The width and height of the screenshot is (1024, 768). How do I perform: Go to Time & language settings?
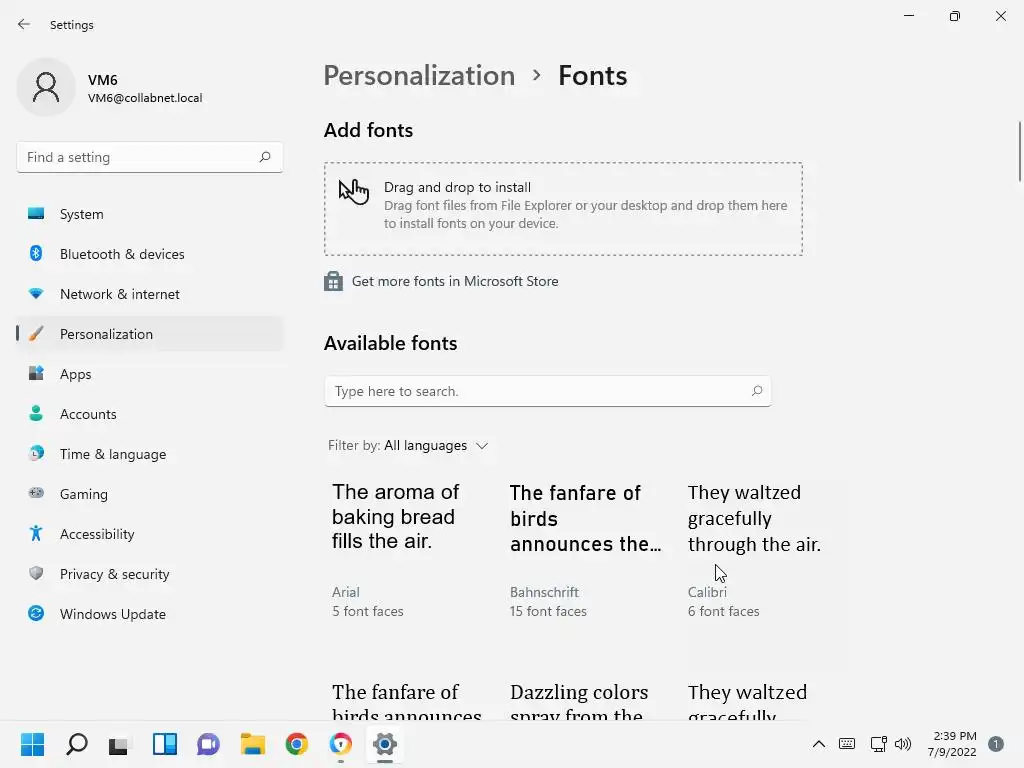(113, 454)
